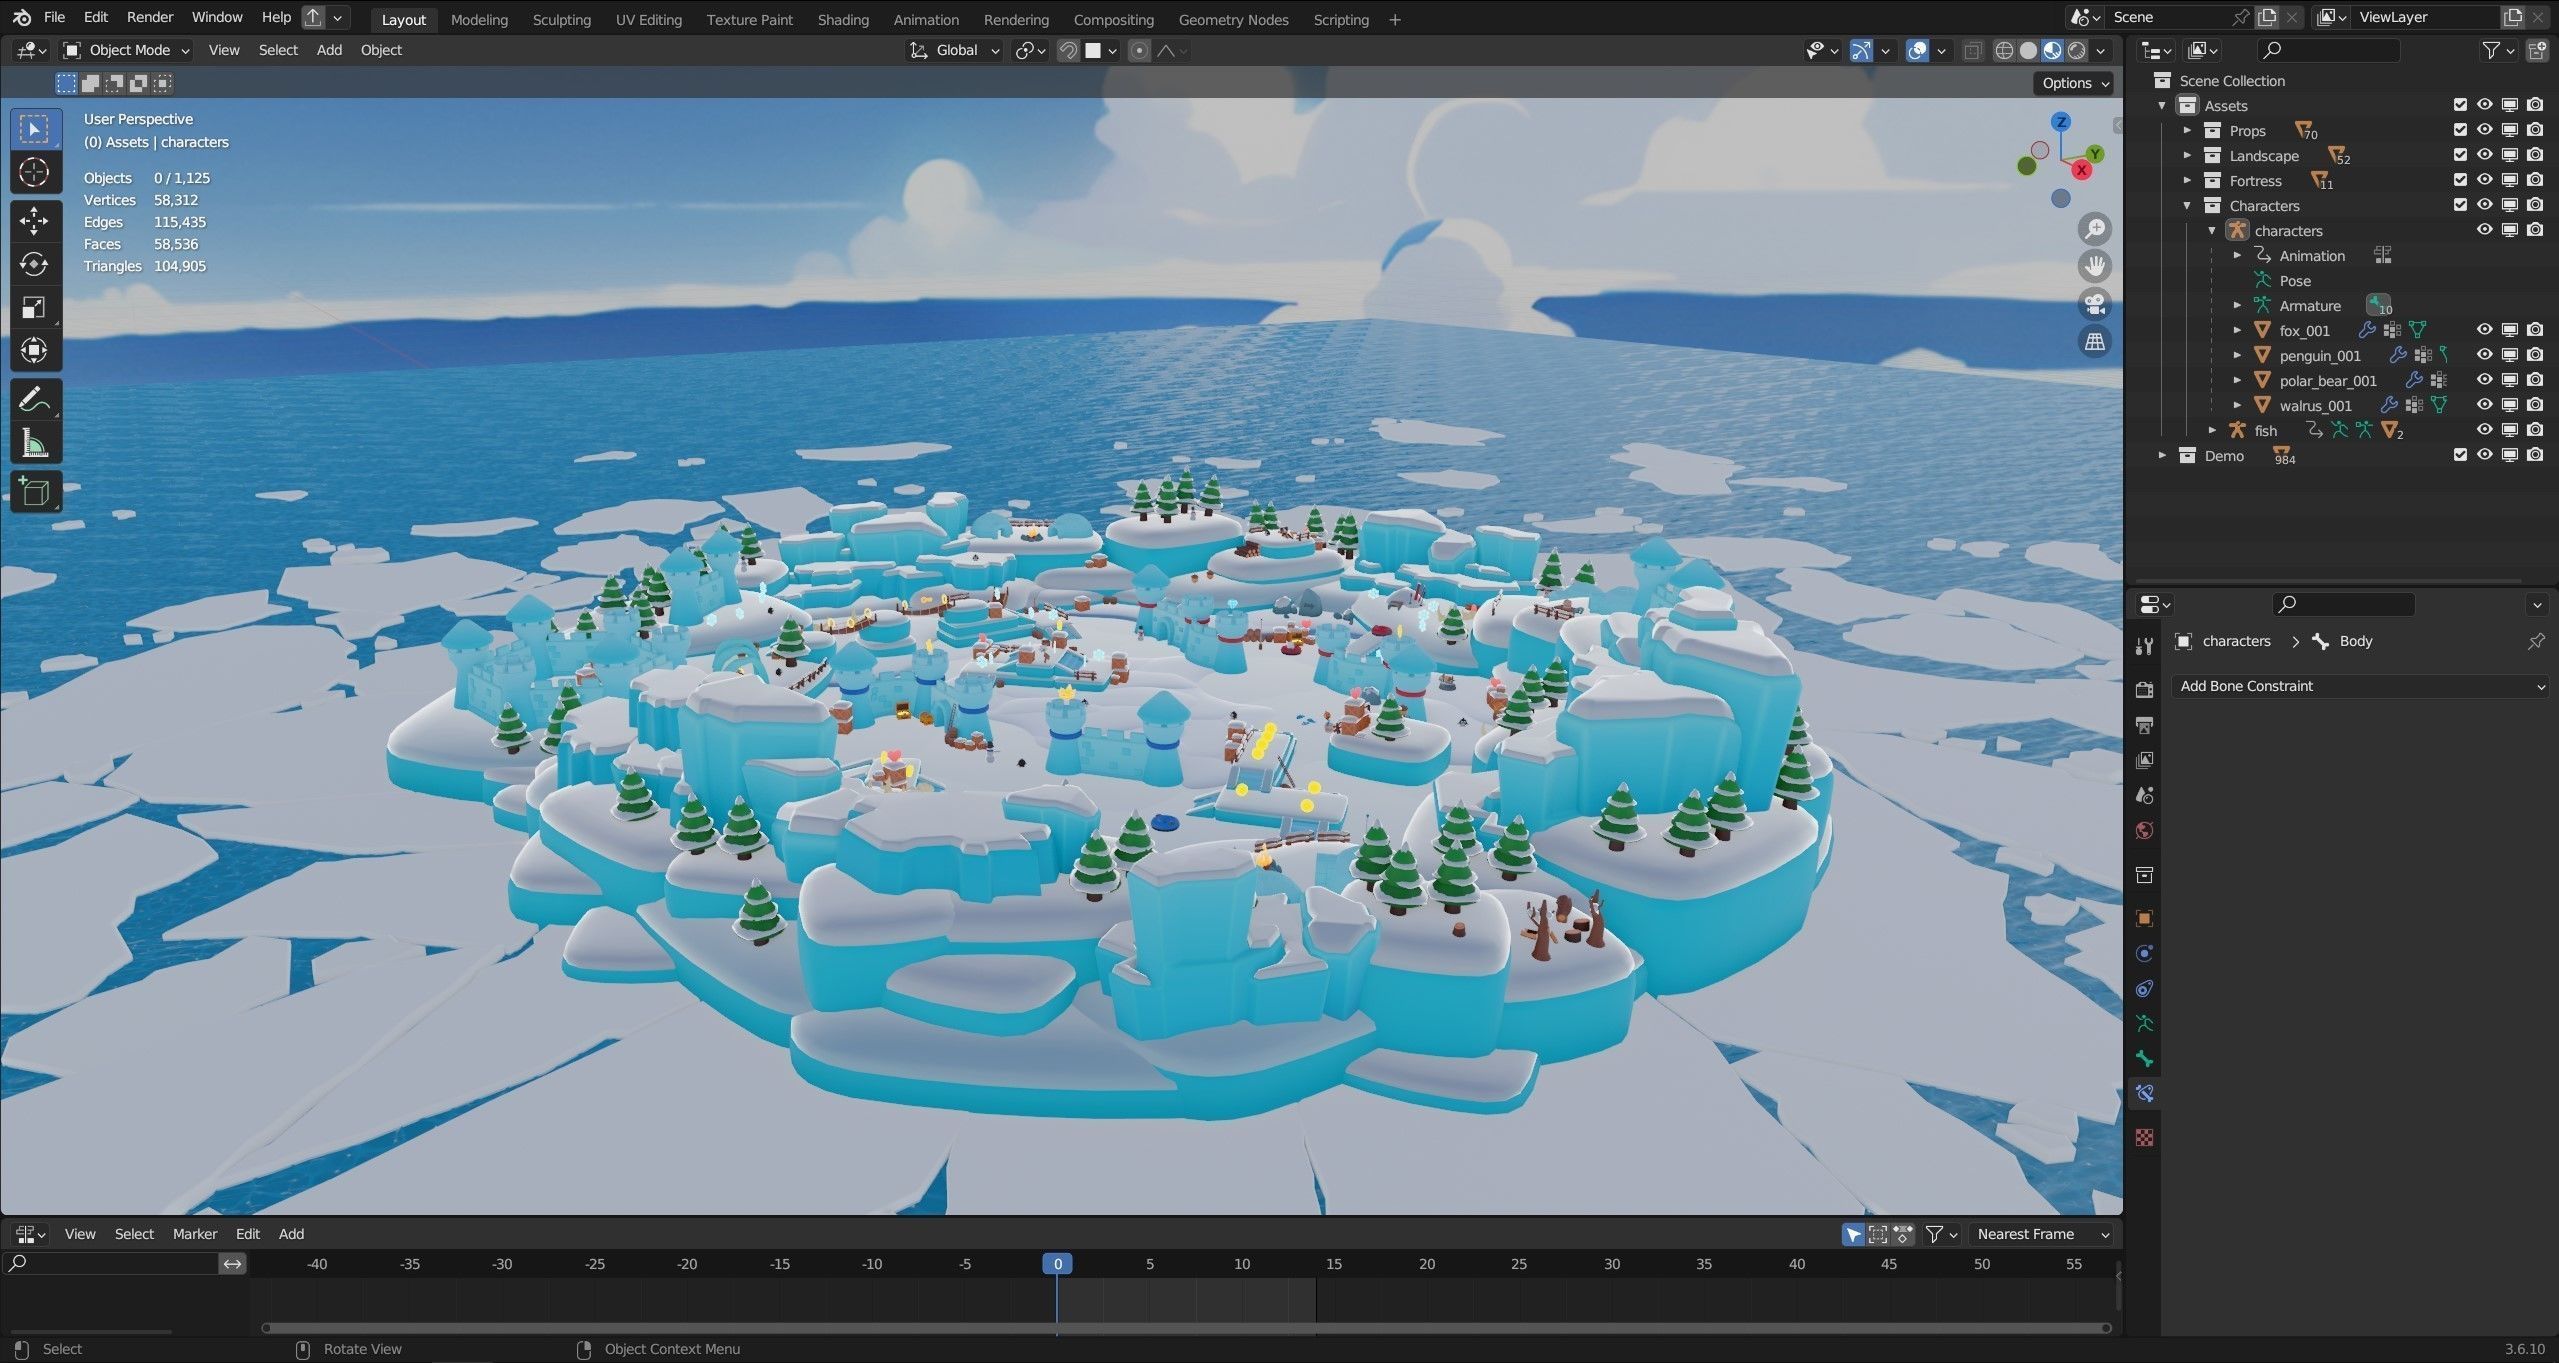The height and width of the screenshot is (1363, 2559).
Task: Click the viewport zoom magnifier icon
Action: click(x=2094, y=229)
